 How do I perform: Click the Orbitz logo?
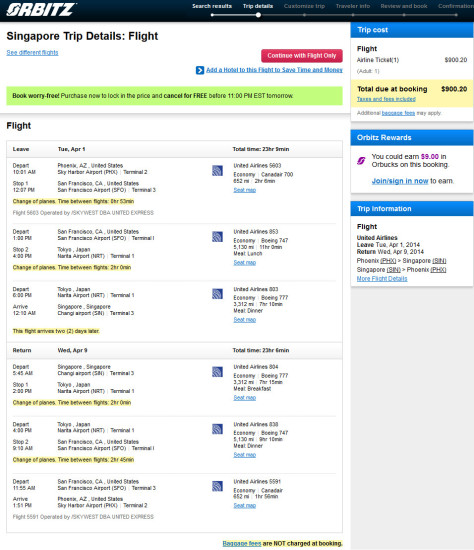pyautogui.click(x=41, y=9)
